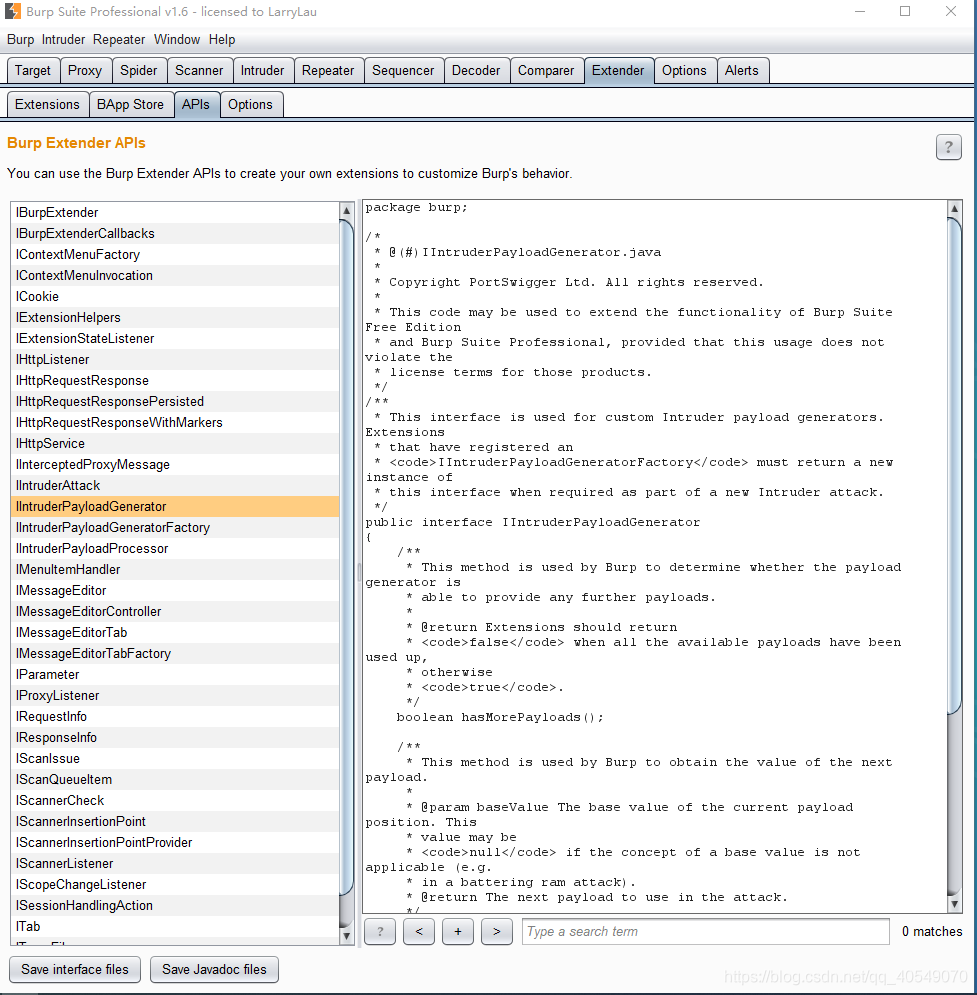Screen dimensions: 977x995
Task: Open the Window menu
Action: [x=177, y=39]
